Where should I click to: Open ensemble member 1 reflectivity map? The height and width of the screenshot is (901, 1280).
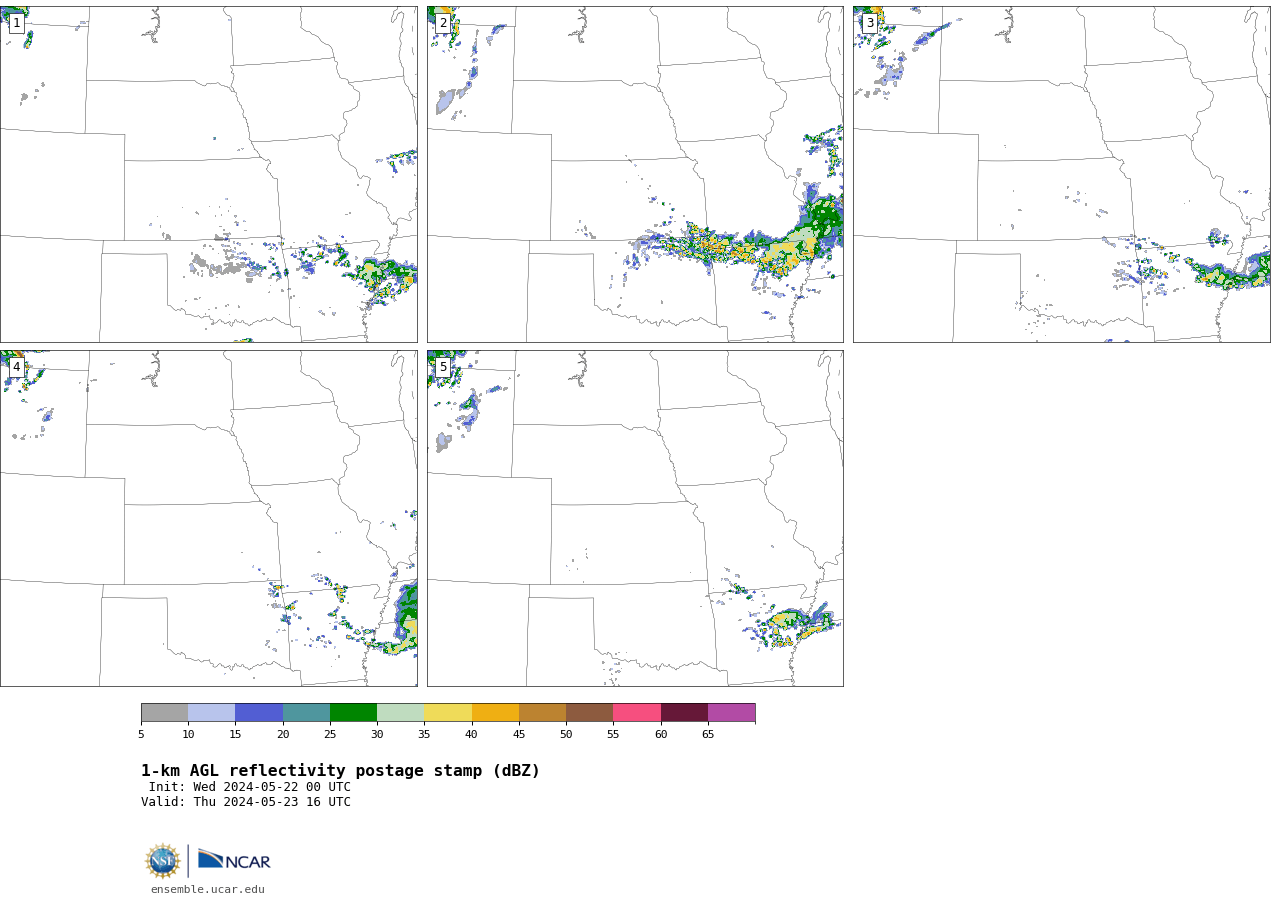click(x=208, y=174)
